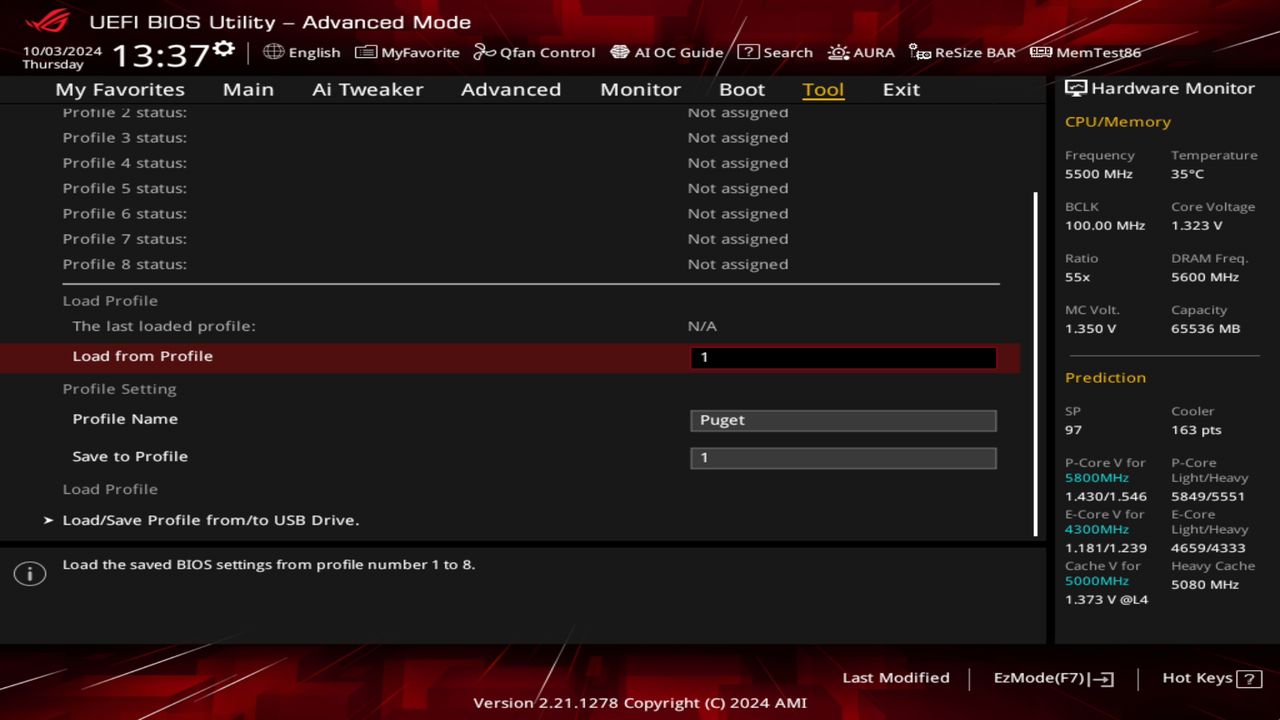1280x720 pixels.
Task: Select the Tool tab
Action: (x=823, y=89)
